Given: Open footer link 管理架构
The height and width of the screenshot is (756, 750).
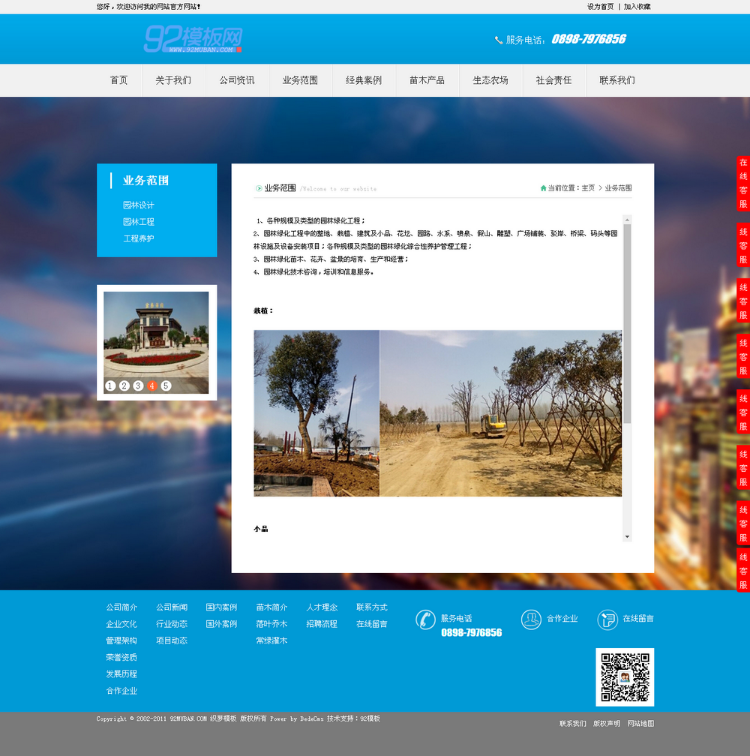Looking at the screenshot, I should [121, 641].
